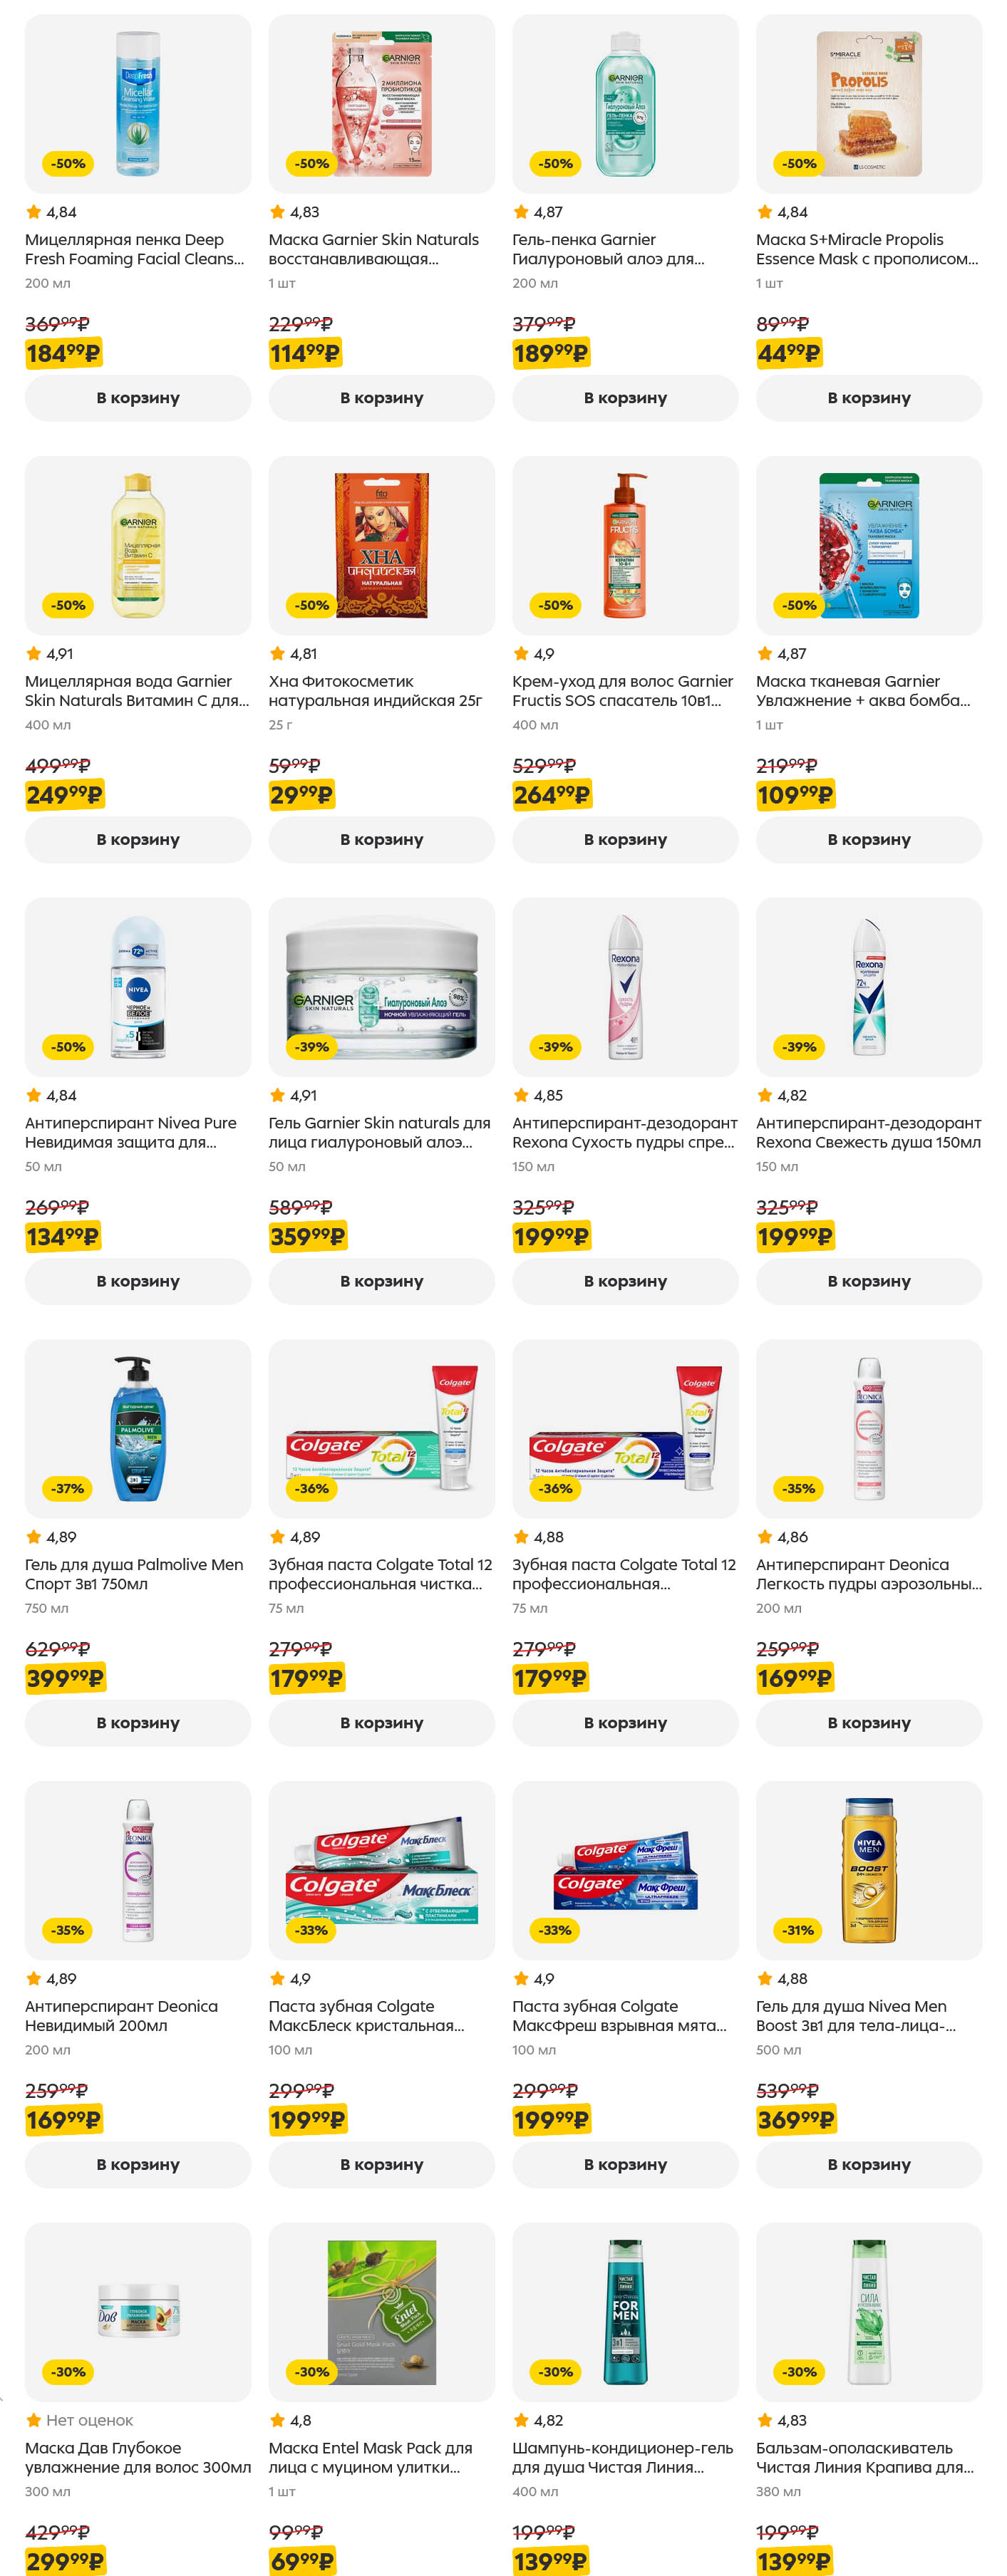The height and width of the screenshot is (2576, 1007).
Task: Open the Хна индийская product image
Action: click(x=381, y=545)
